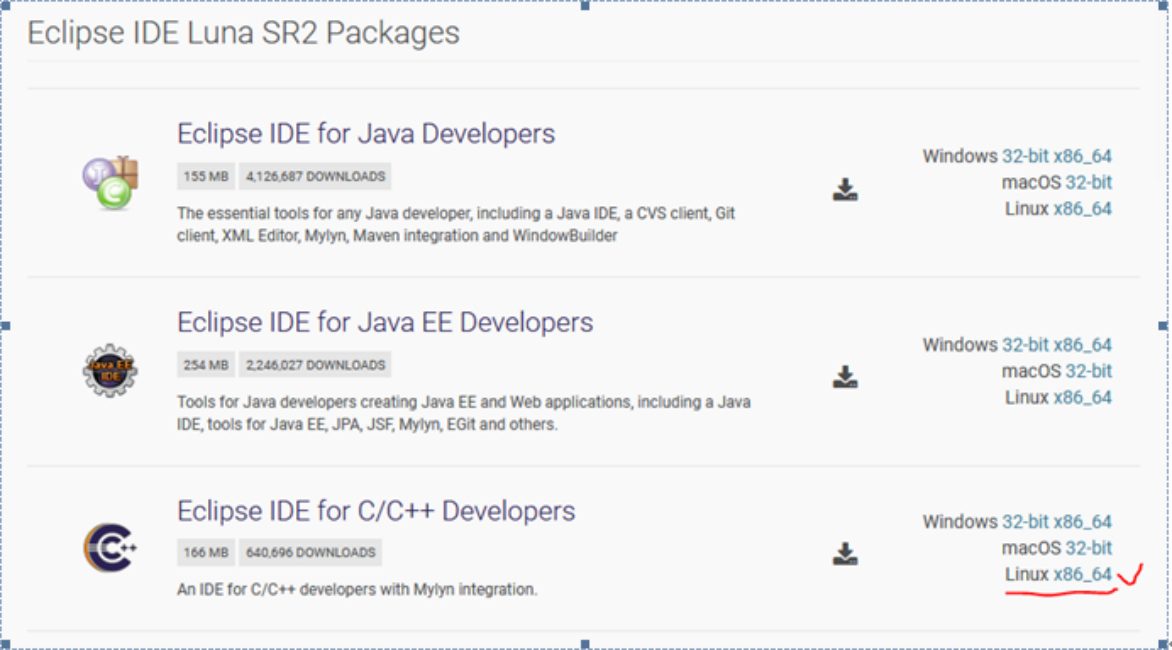Download Windows x86_64 for Java EE Developers
The width and height of the screenshot is (1172, 650).
coord(1082,345)
